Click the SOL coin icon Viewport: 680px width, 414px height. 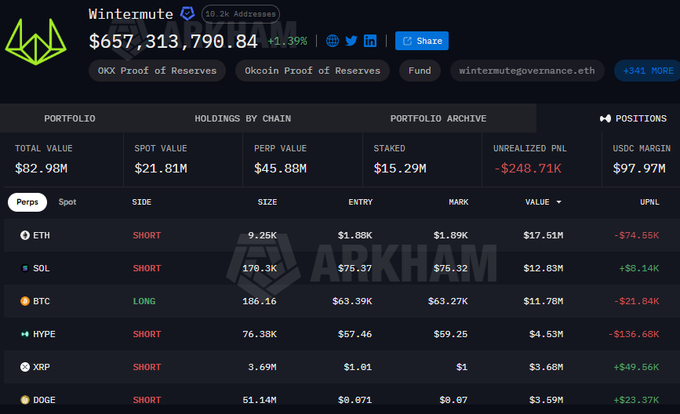click(x=25, y=268)
